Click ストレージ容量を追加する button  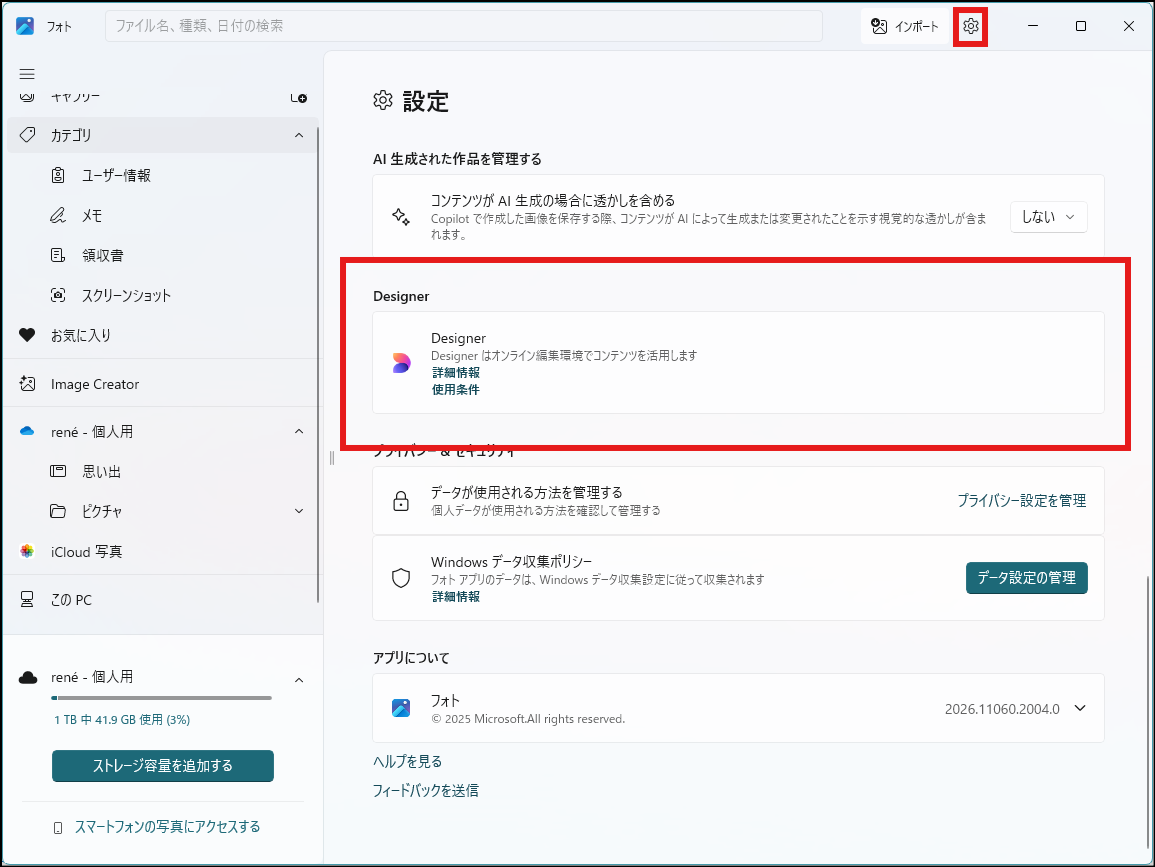pyautogui.click(x=163, y=766)
